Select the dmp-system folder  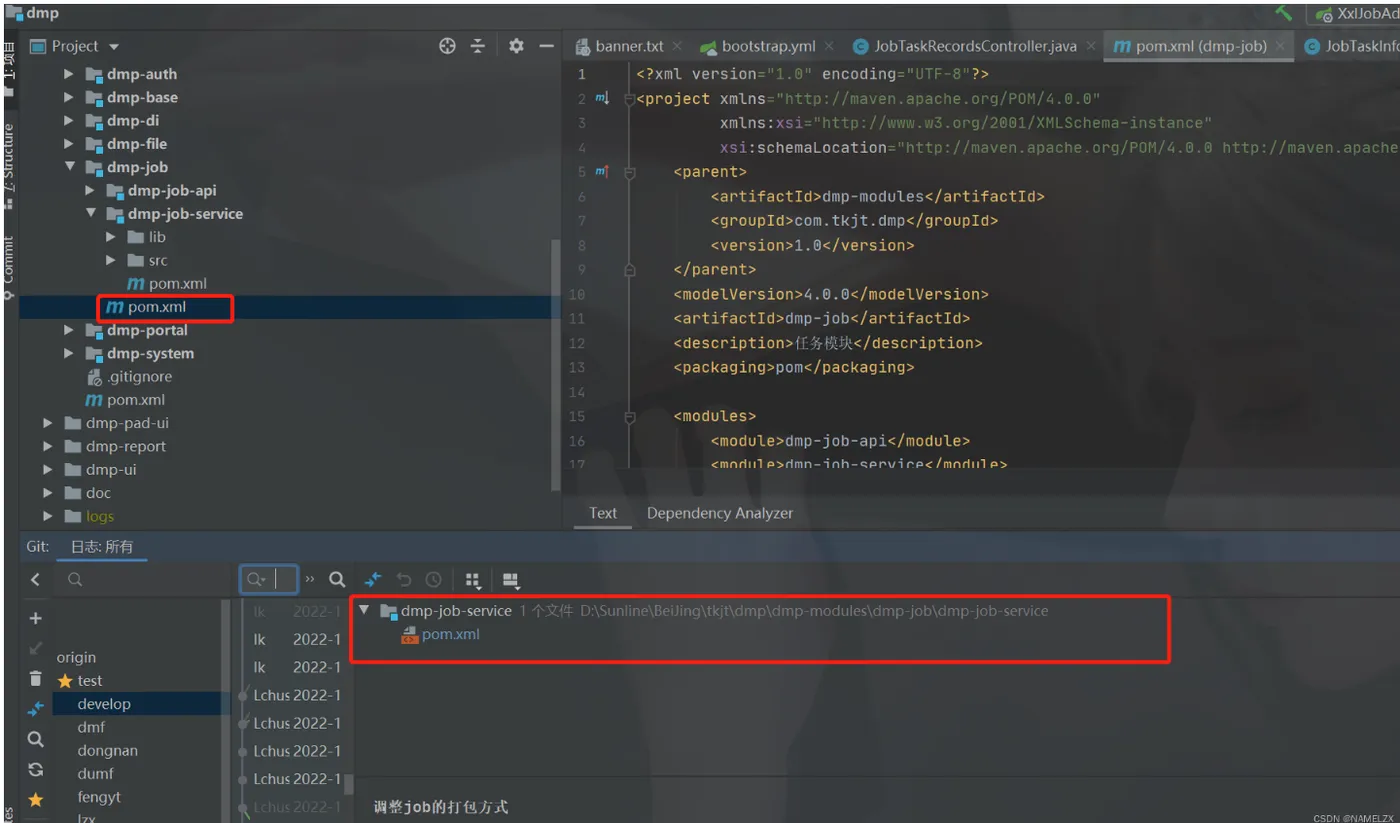click(x=139, y=353)
